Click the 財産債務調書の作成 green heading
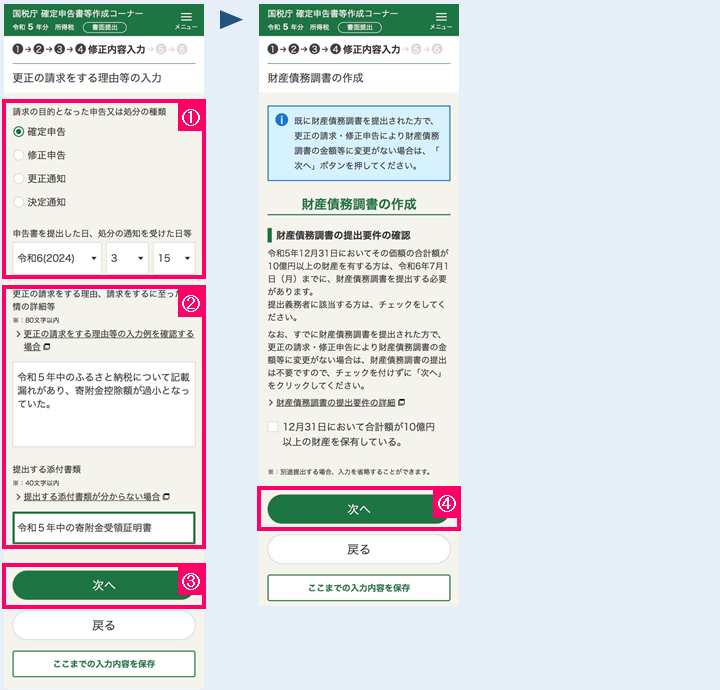The image size is (720, 690). [359, 204]
